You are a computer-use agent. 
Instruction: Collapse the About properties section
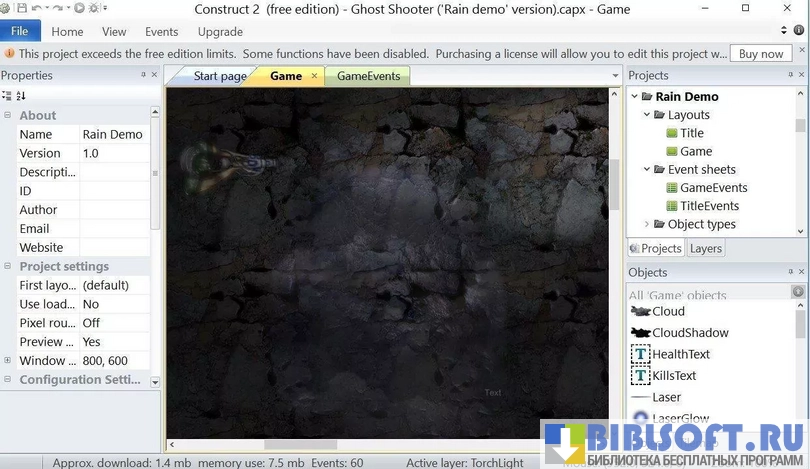pos(8,115)
